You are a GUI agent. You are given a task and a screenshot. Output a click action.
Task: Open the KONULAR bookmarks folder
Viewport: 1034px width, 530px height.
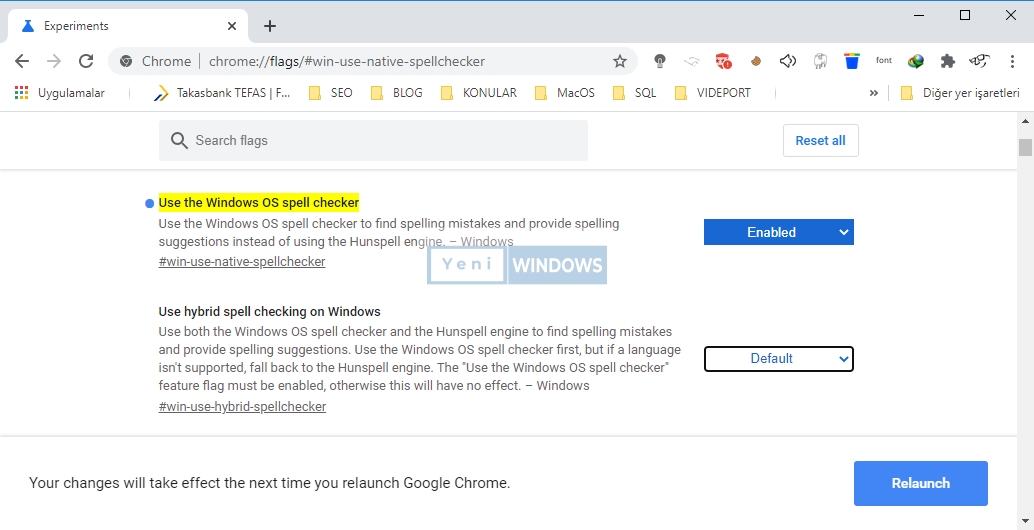(x=479, y=93)
